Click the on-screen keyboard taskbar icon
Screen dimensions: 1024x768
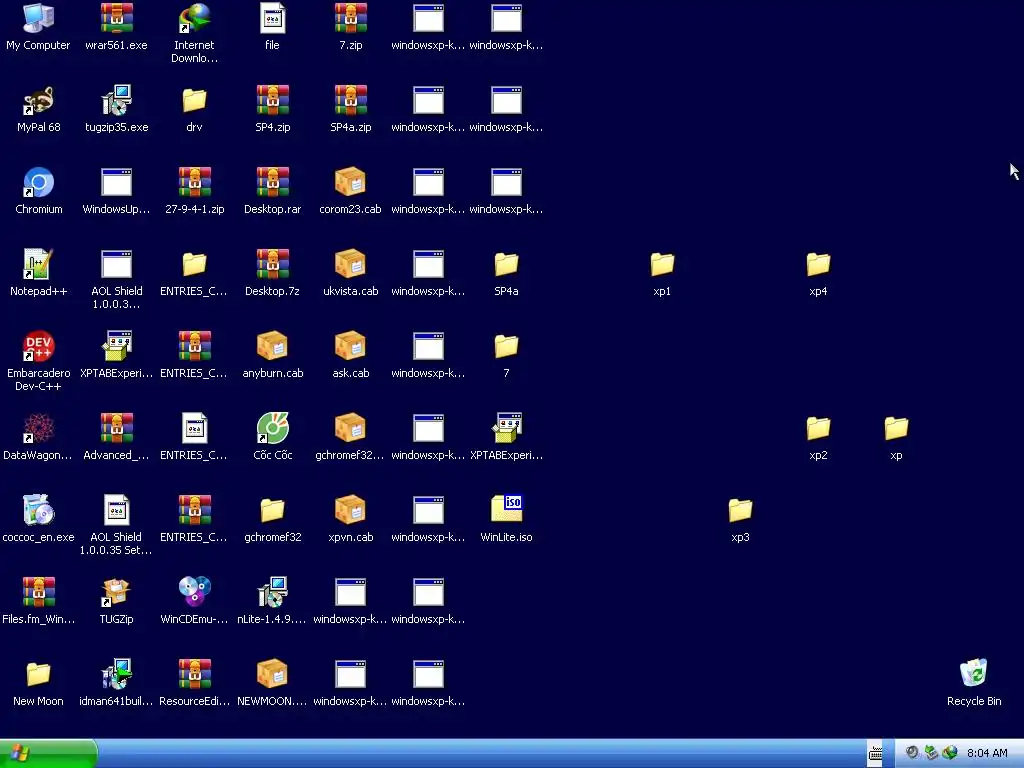click(875, 754)
